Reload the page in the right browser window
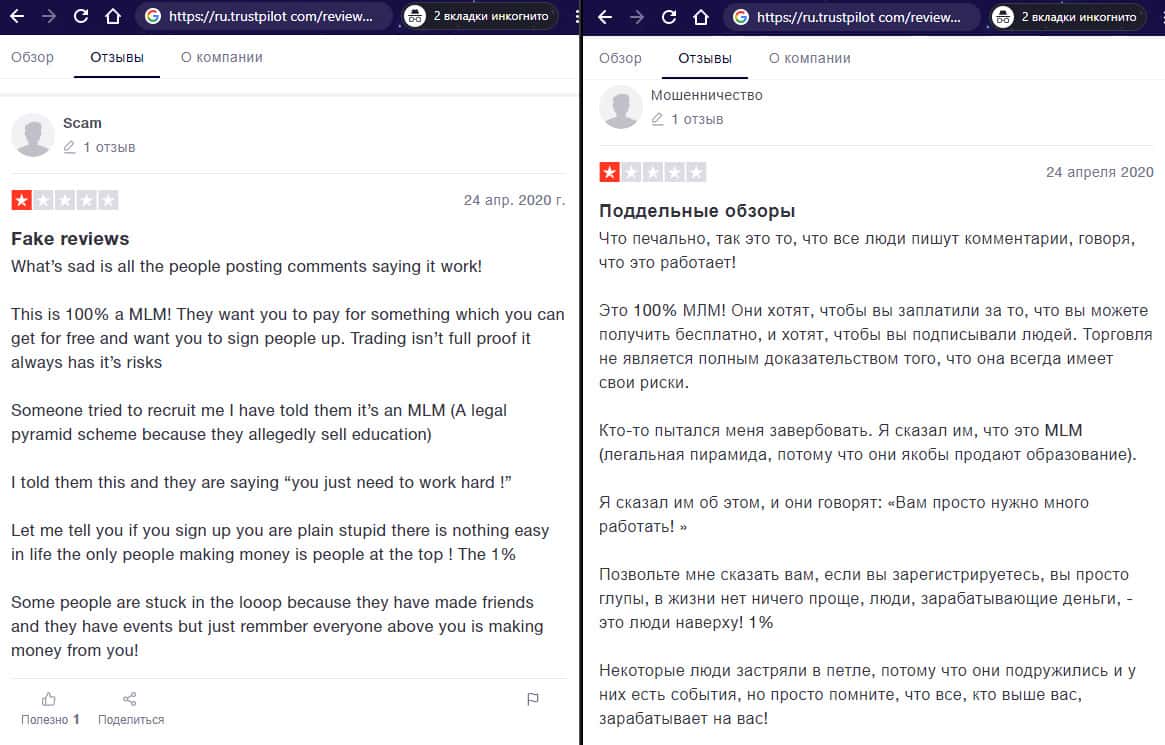1165x745 pixels. click(669, 16)
